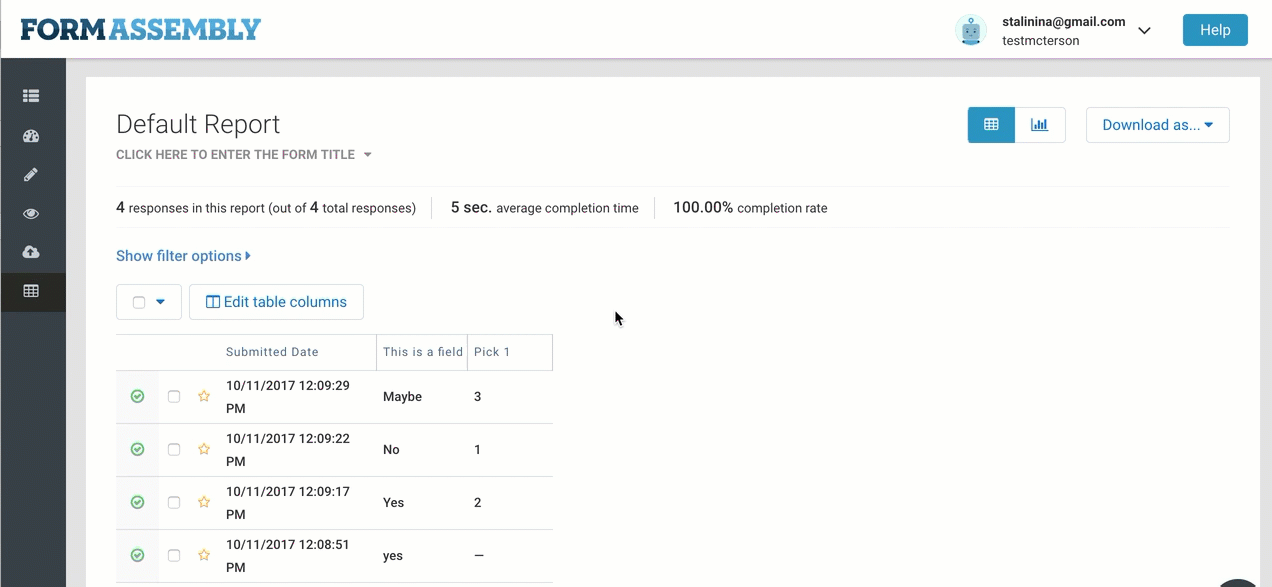This screenshot has width=1272, height=587.
Task: Open the eye preview sidebar icon
Action: (31, 214)
